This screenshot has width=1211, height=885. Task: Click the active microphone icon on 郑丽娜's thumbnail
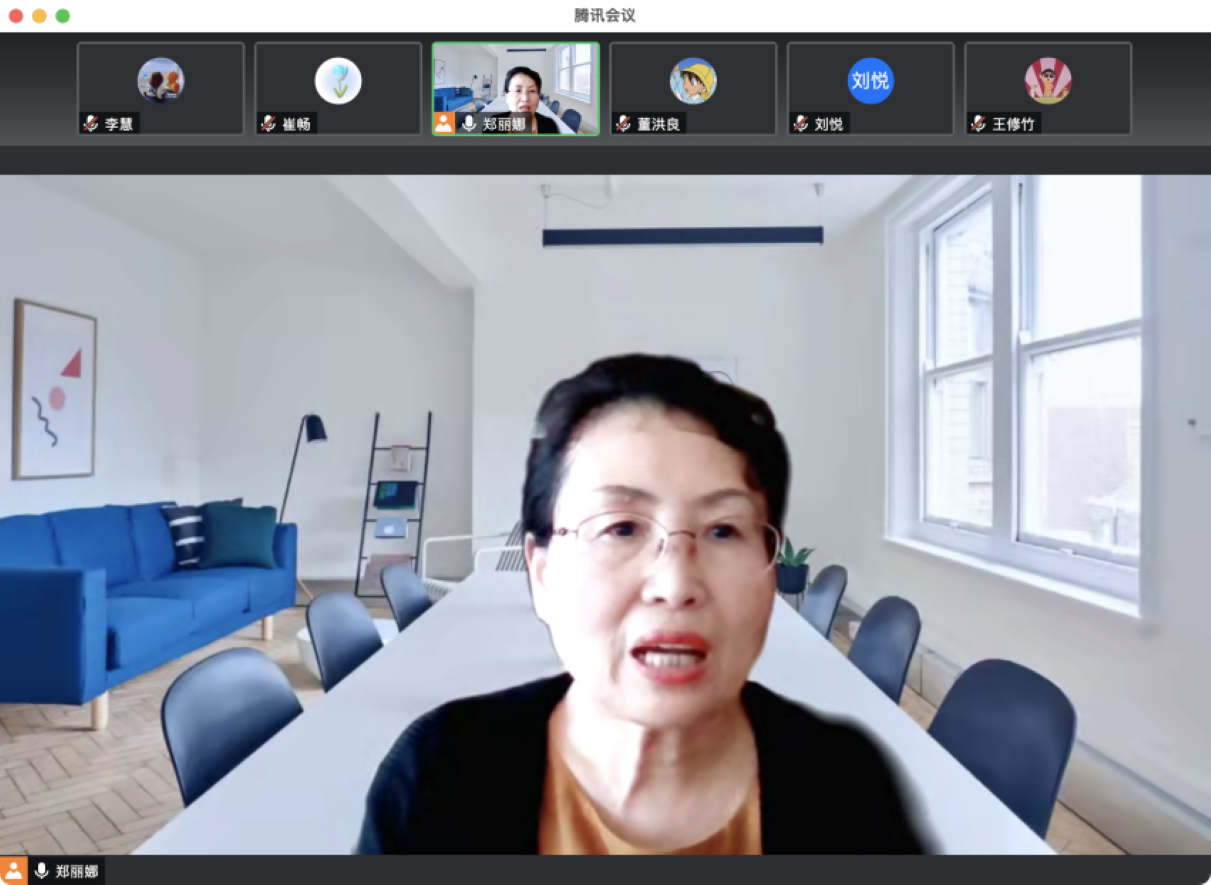pyautogui.click(x=468, y=123)
